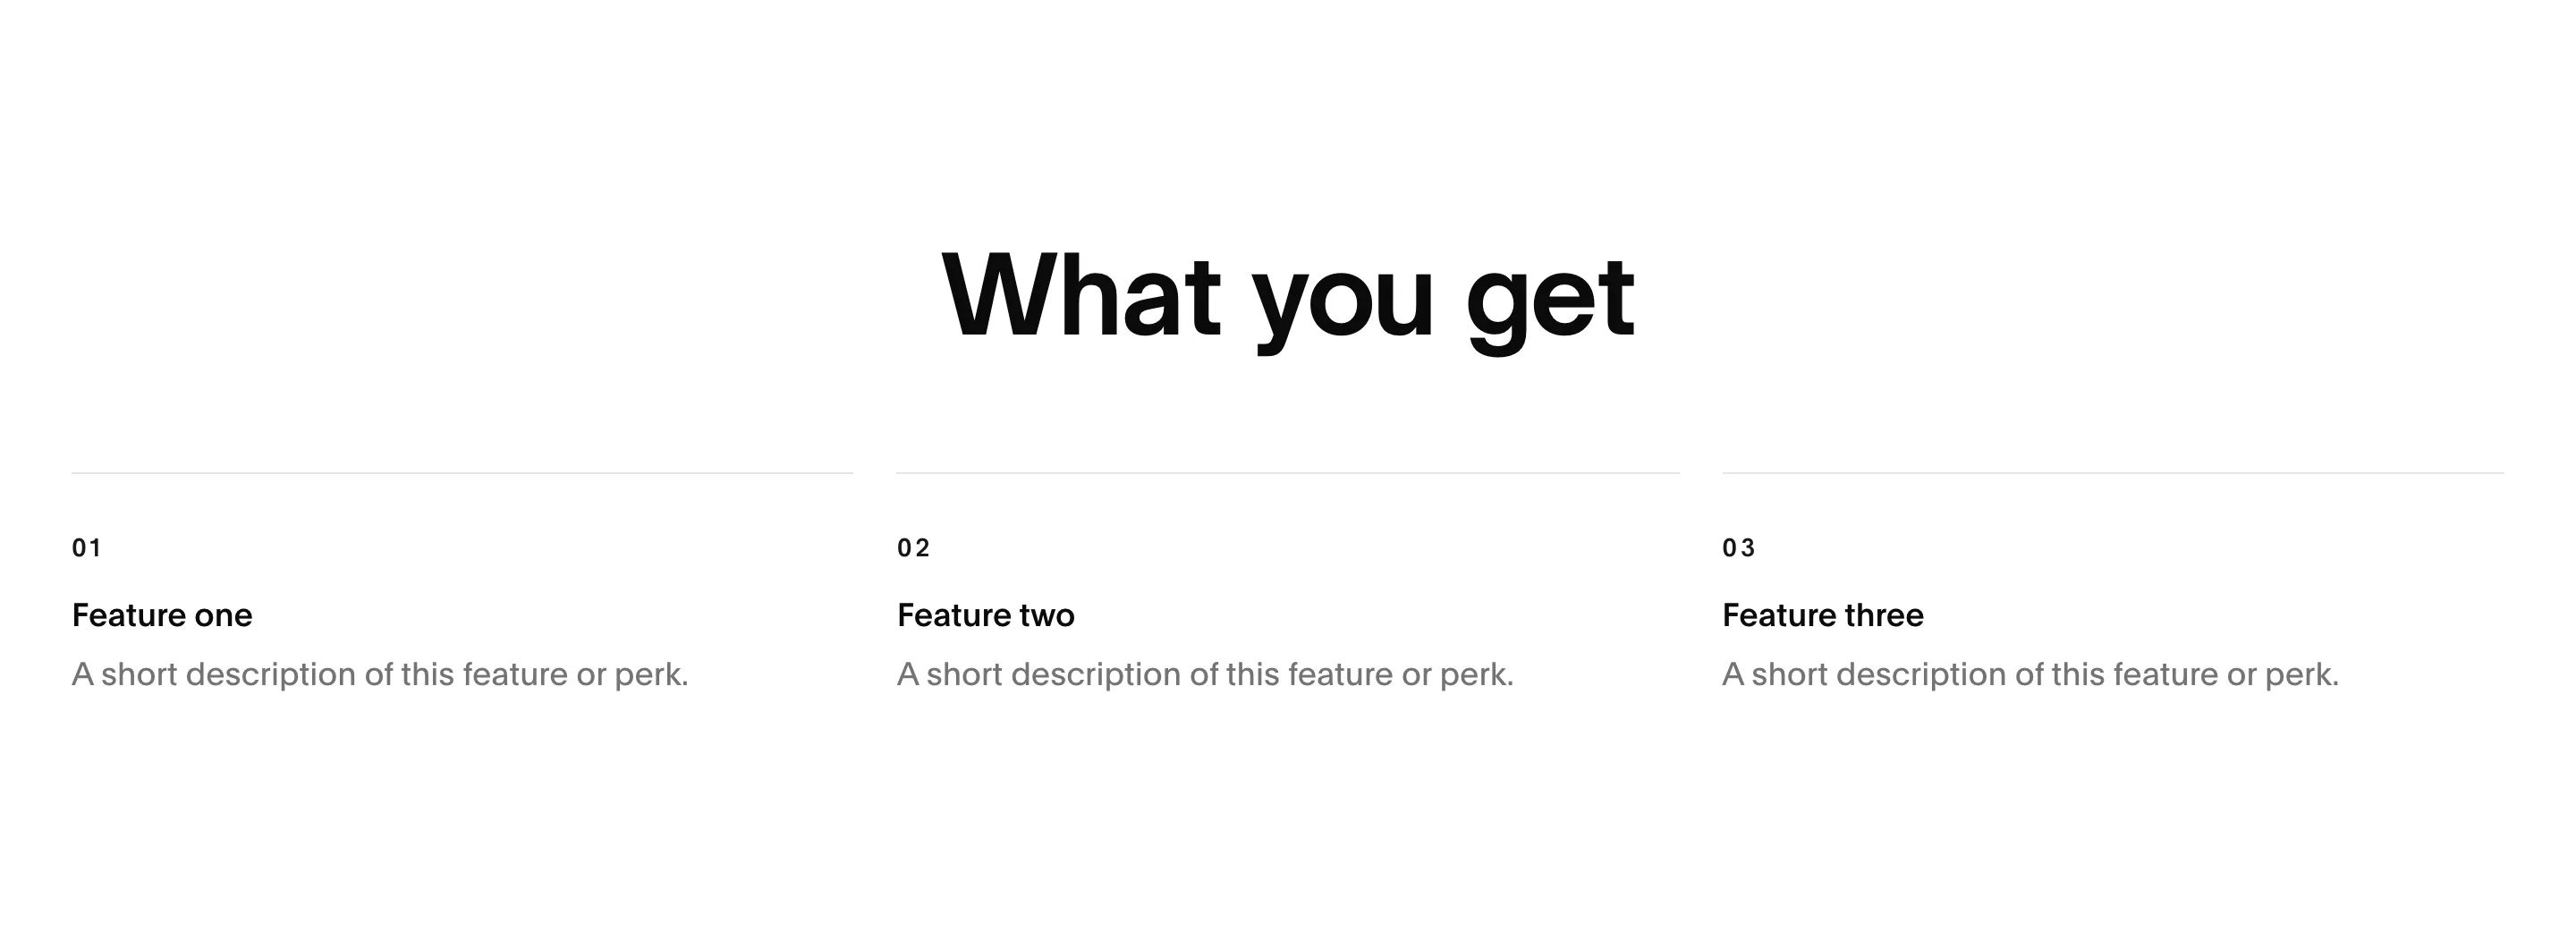2576x932 pixels.
Task: Click the "Feature two" title
Action: [986, 615]
